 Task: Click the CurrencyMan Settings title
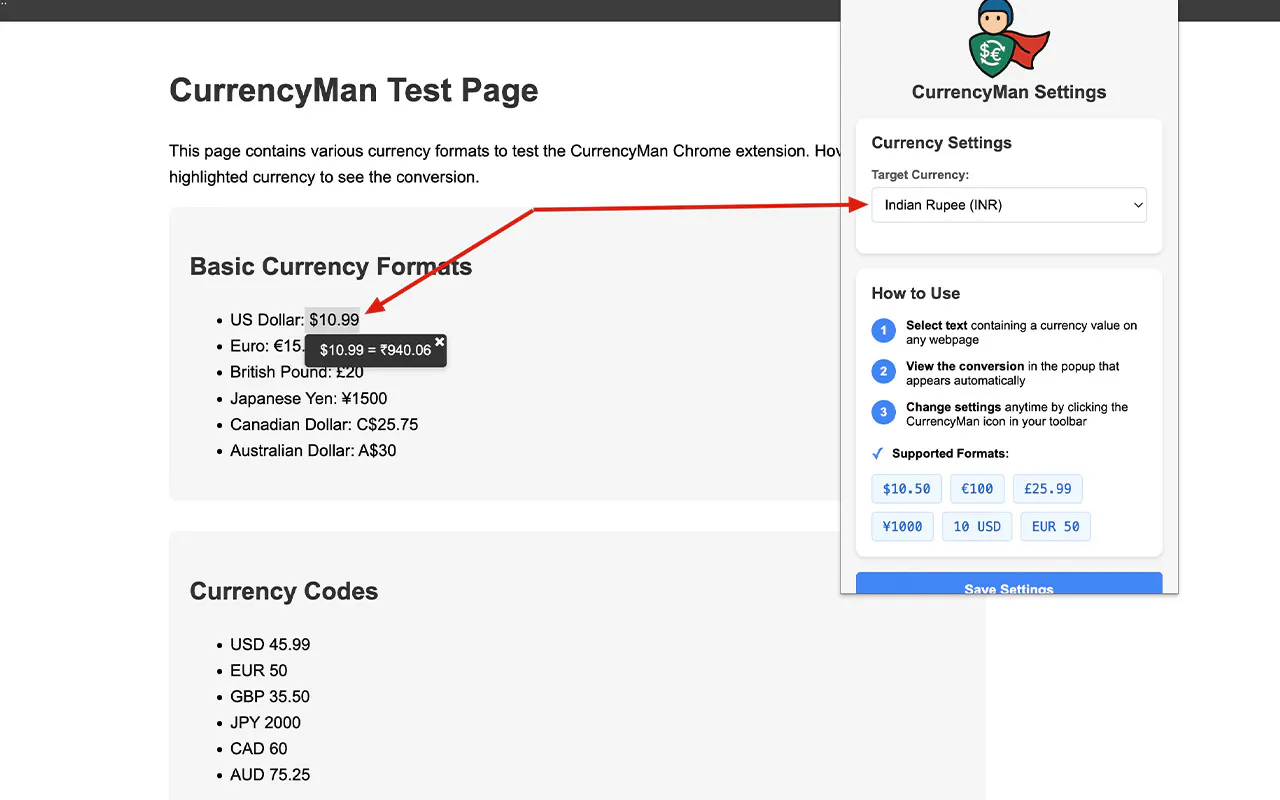[1009, 92]
